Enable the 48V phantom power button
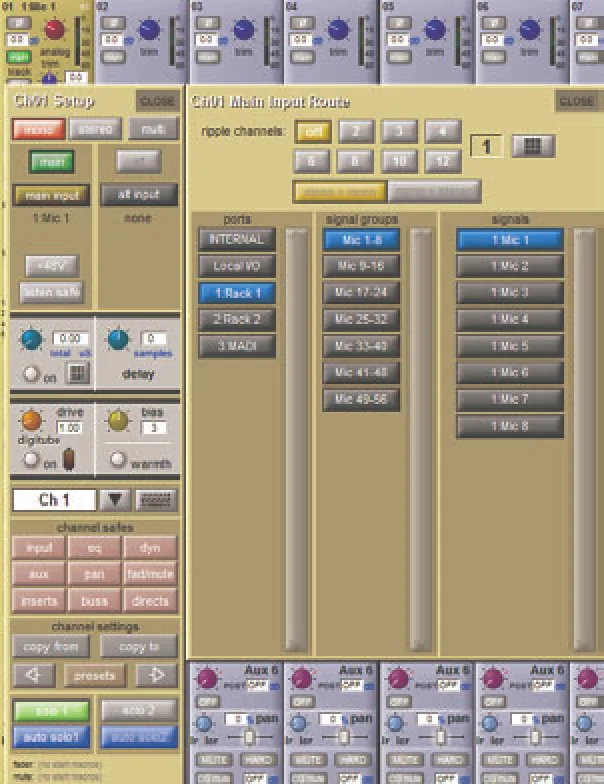The height and width of the screenshot is (784, 604). (x=52, y=266)
